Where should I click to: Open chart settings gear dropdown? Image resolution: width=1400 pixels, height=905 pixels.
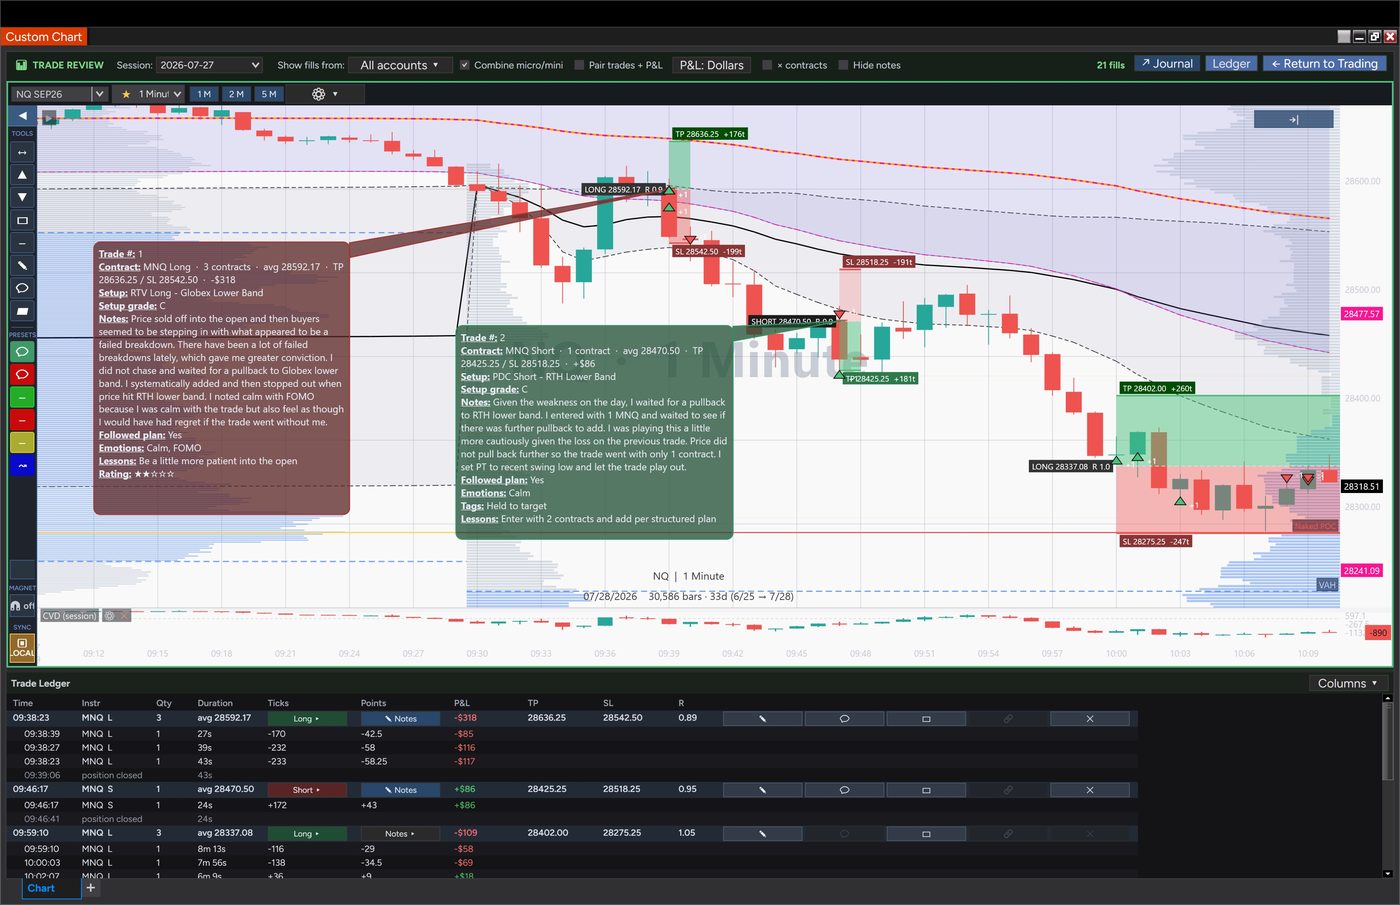pos(324,94)
